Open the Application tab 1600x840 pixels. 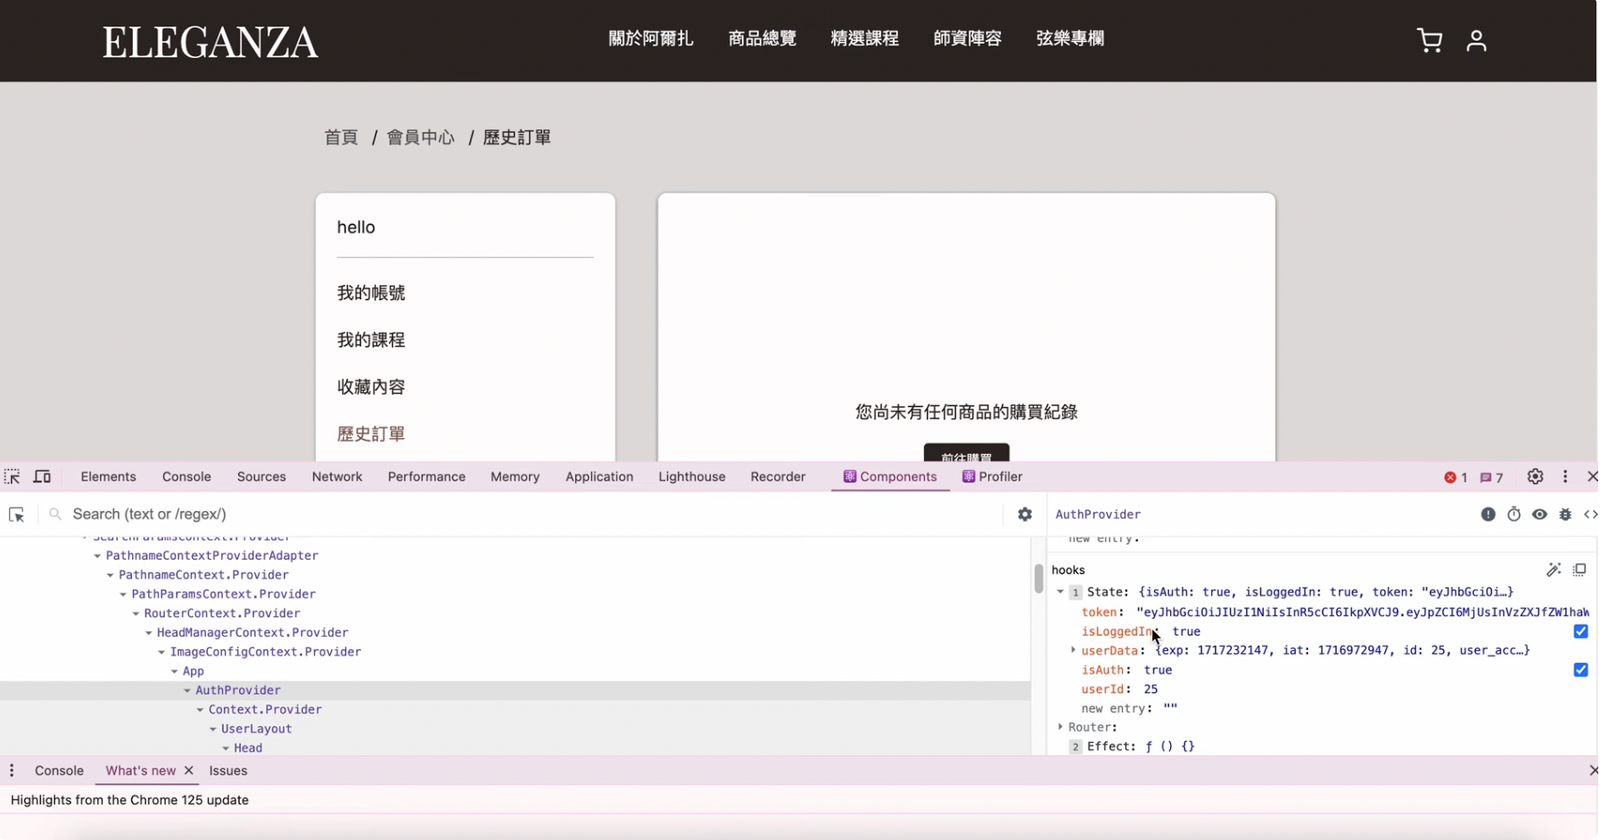tap(599, 477)
